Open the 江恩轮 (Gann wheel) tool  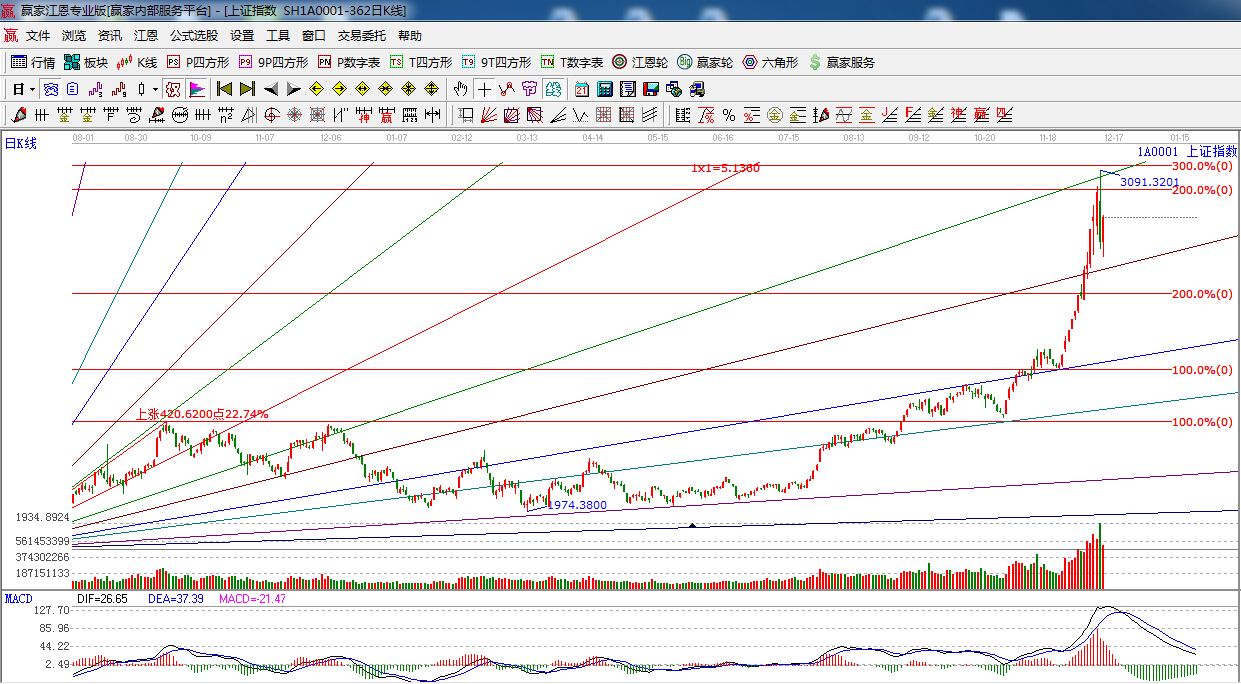(x=640, y=62)
